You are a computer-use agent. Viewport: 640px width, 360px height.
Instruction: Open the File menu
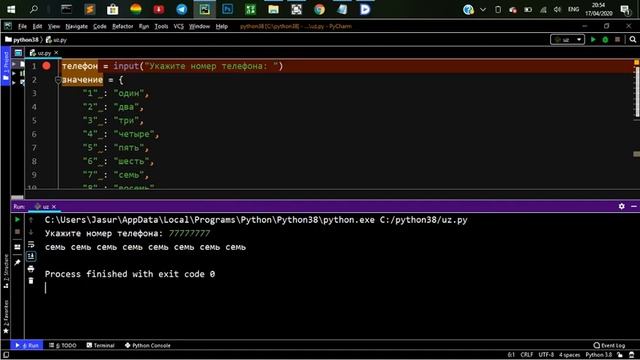click(22, 26)
